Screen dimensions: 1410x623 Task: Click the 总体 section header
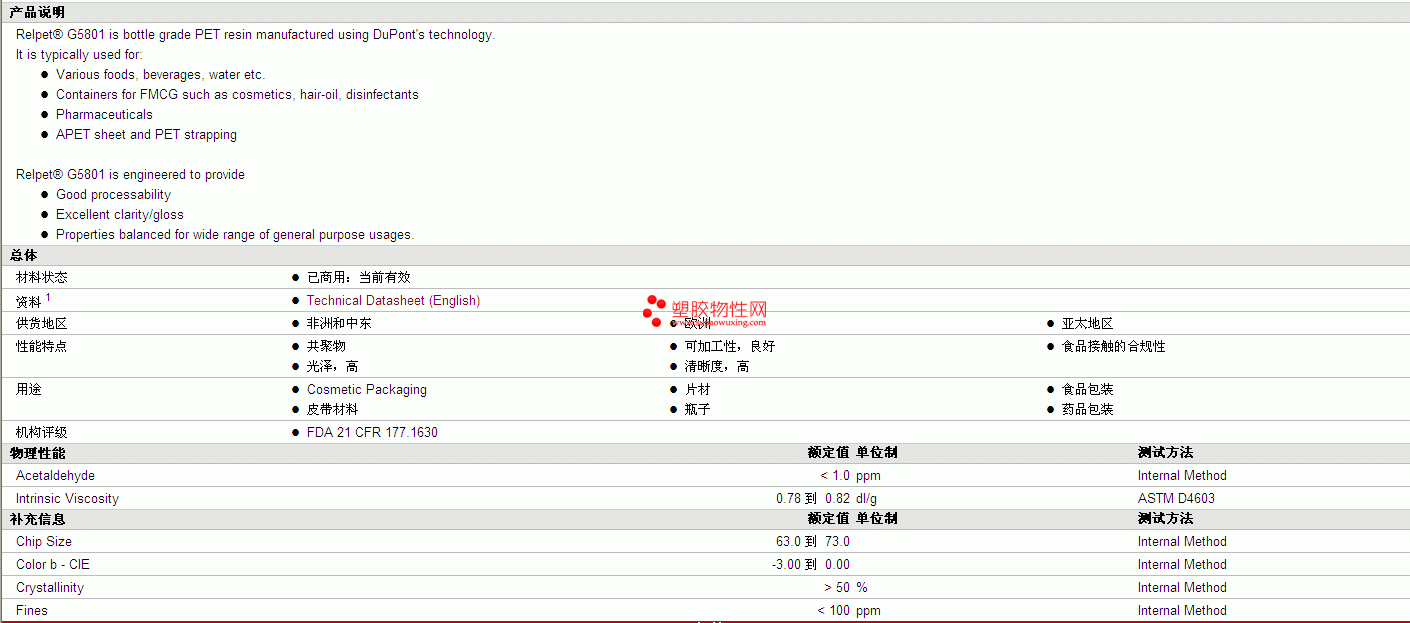pos(24,256)
